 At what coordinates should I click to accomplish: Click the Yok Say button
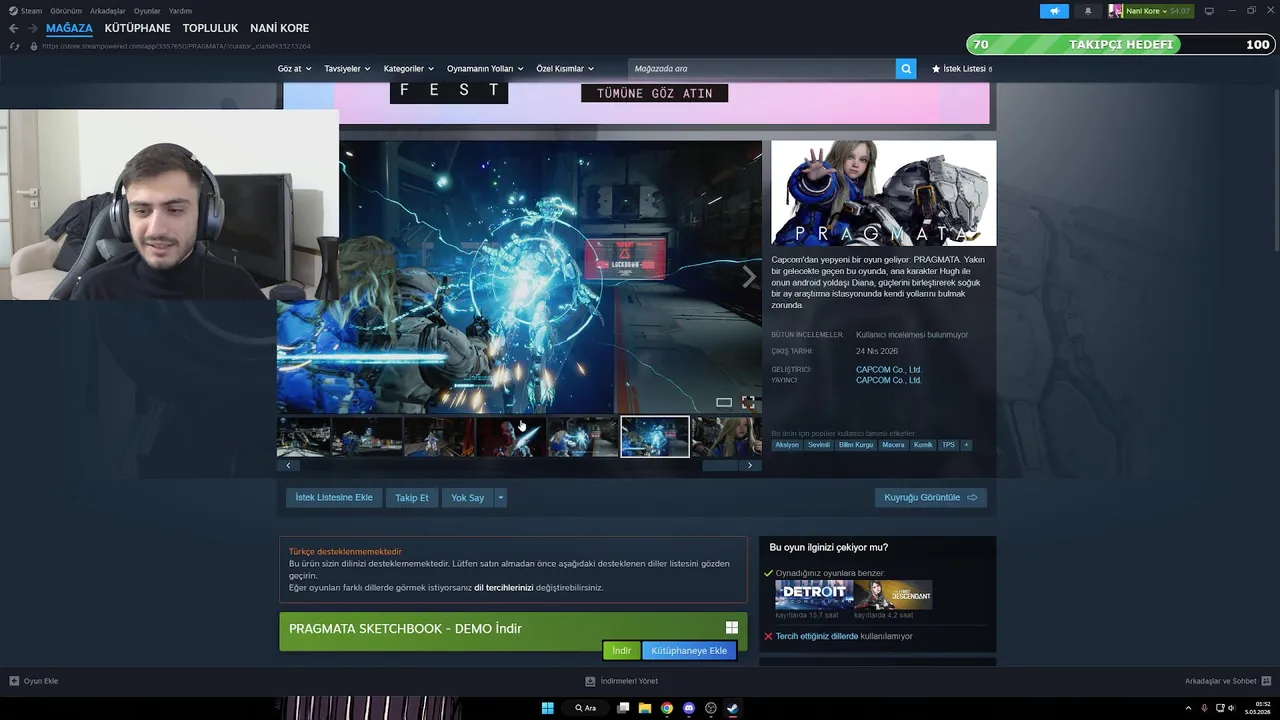pyautogui.click(x=467, y=497)
